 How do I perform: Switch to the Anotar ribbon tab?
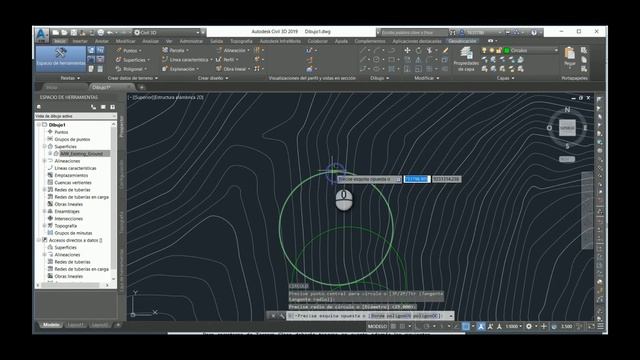tap(102, 41)
